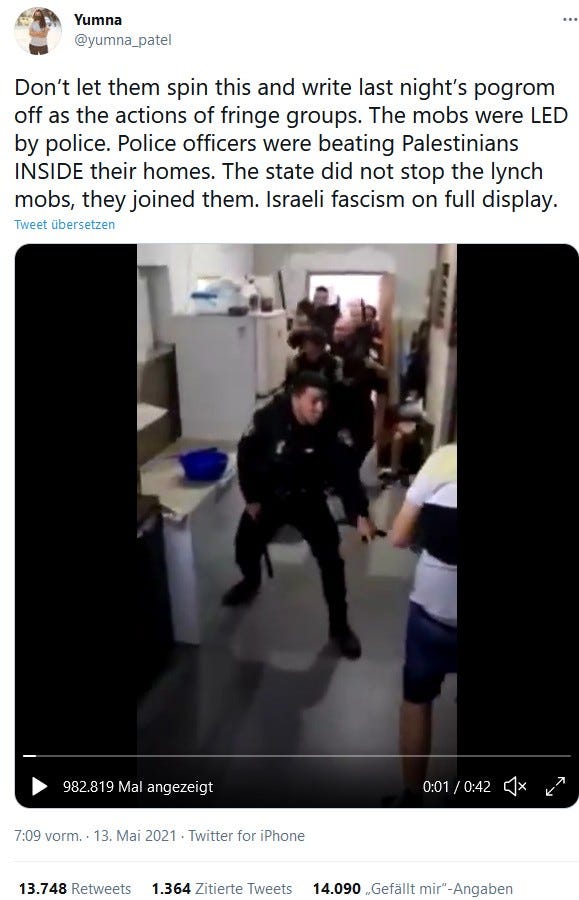
Task: Open the 7:09 vorm. 13. Mai 2021 timestamp
Action: [x=95, y=836]
